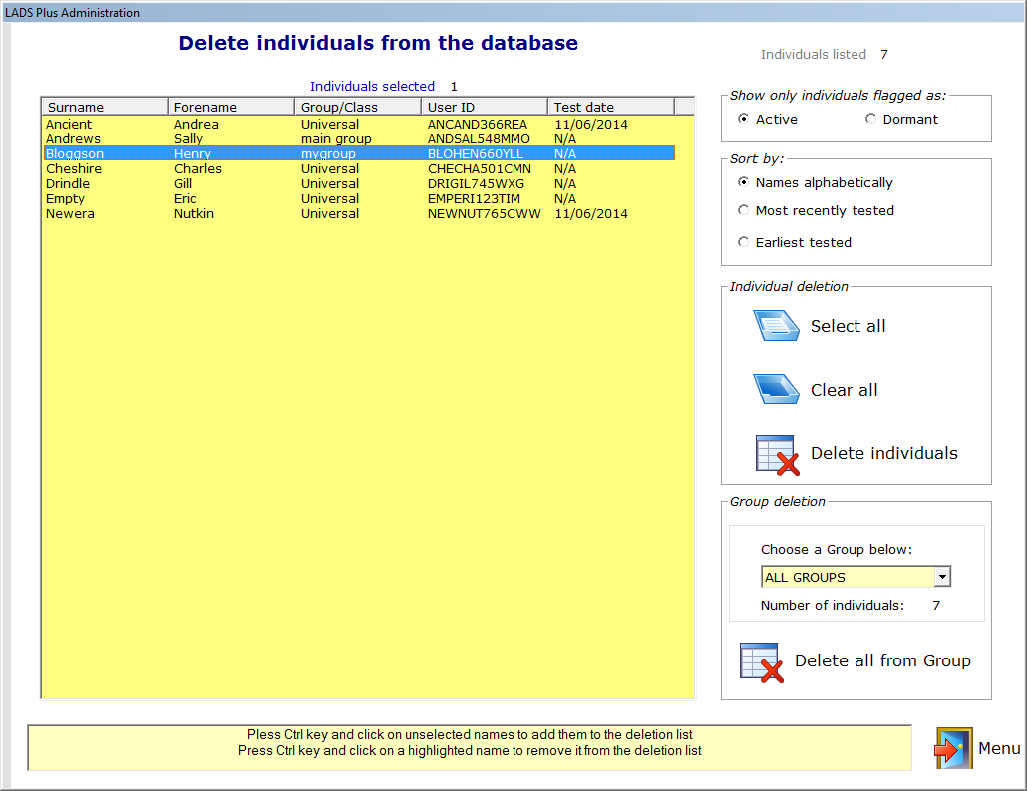The width and height of the screenshot is (1027, 791).
Task: Click the mygroup cell for Bloggson
Action: (328, 153)
